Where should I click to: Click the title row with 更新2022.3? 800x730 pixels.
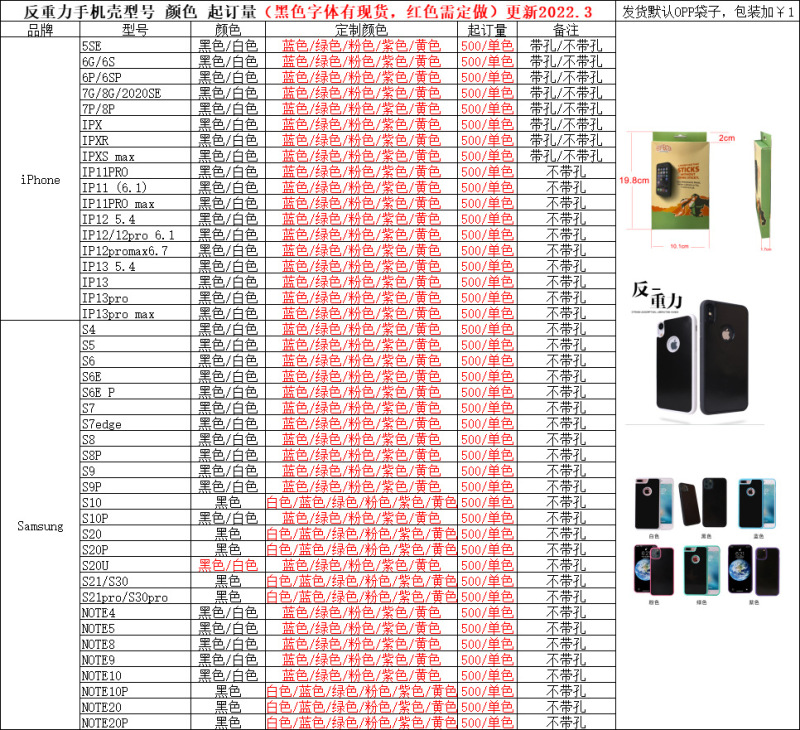point(308,11)
